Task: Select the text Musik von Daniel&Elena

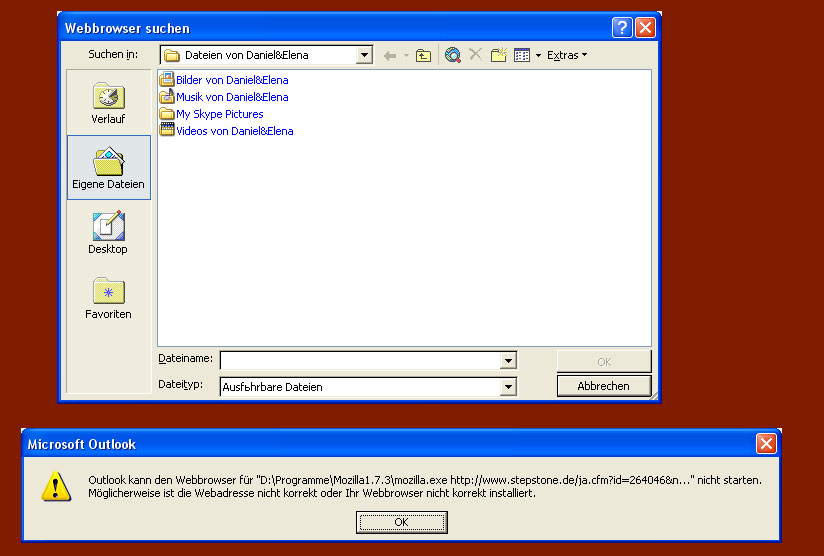Action: tap(232, 97)
